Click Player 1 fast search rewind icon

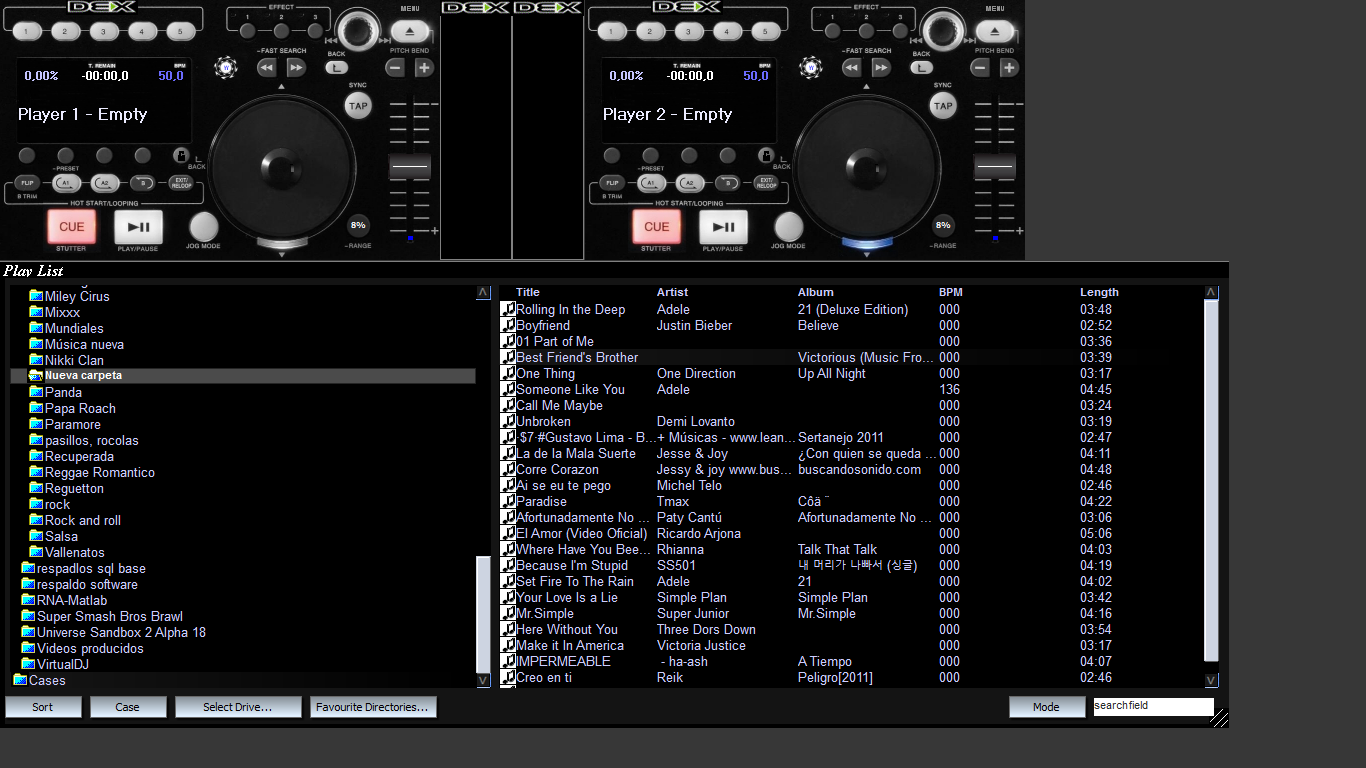pyautogui.click(x=266, y=68)
